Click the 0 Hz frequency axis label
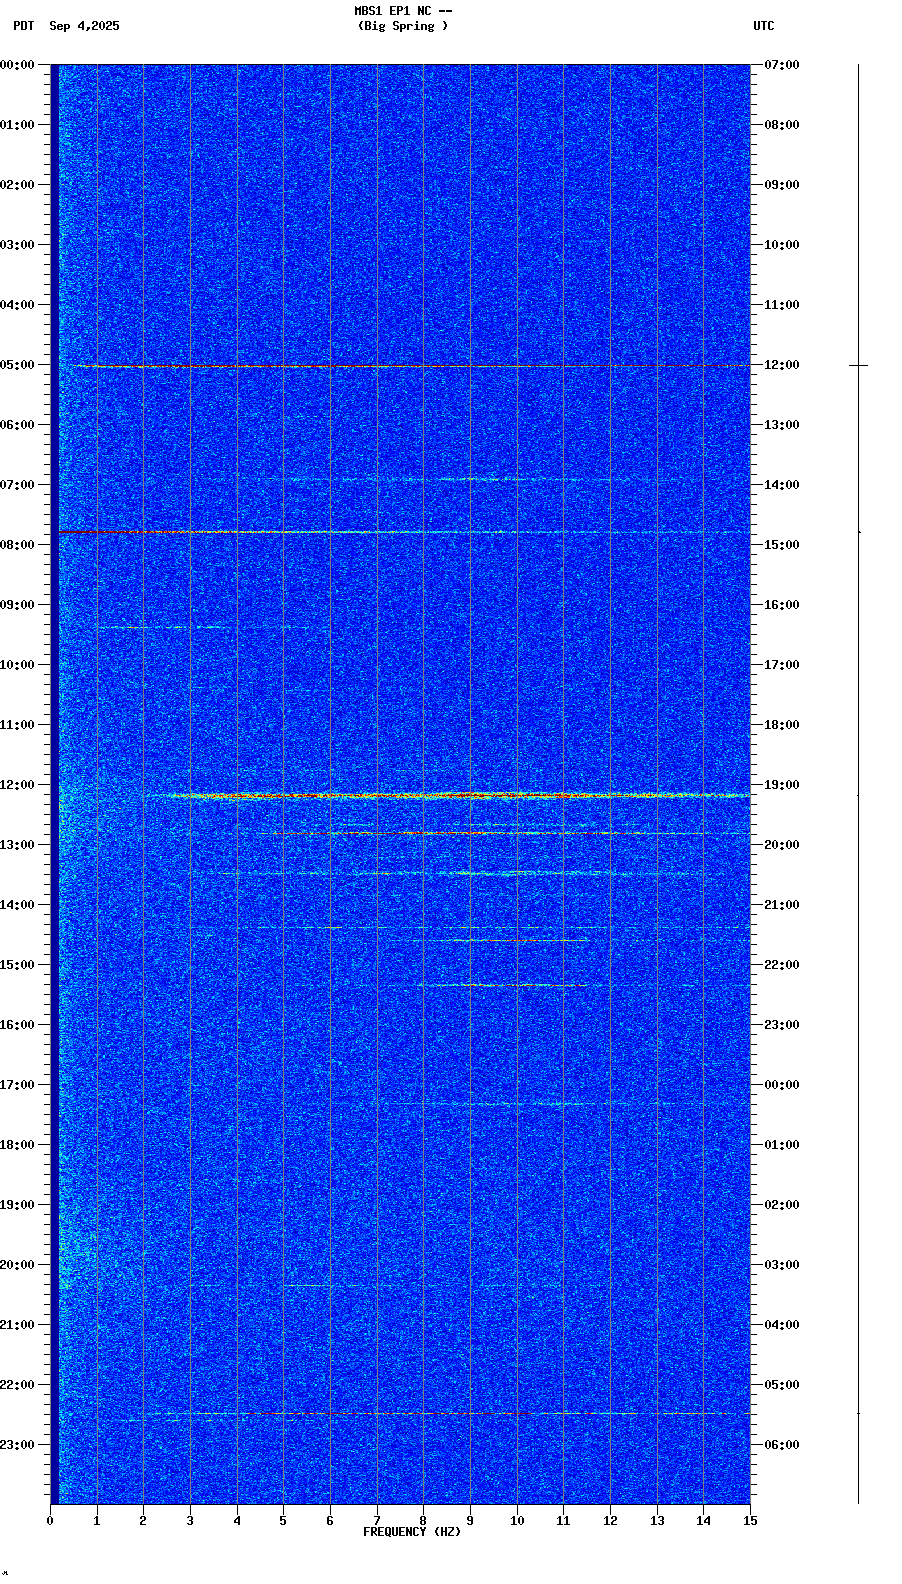 point(50,1521)
